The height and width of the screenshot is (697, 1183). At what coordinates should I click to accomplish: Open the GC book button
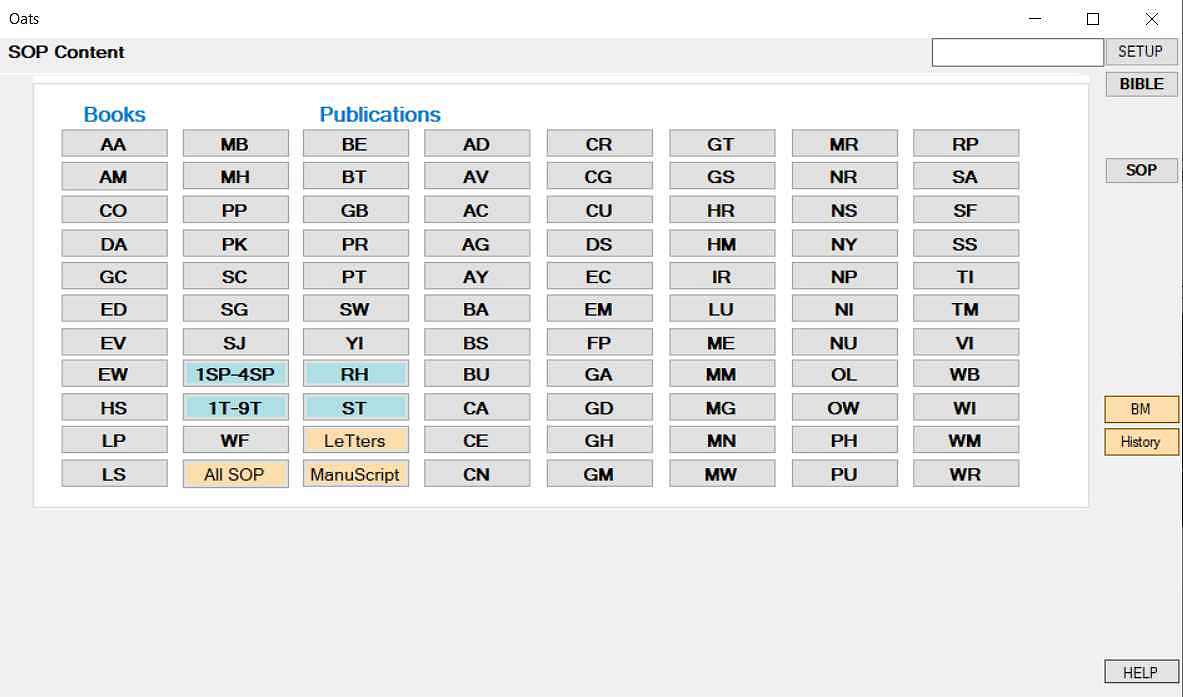pos(114,277)
